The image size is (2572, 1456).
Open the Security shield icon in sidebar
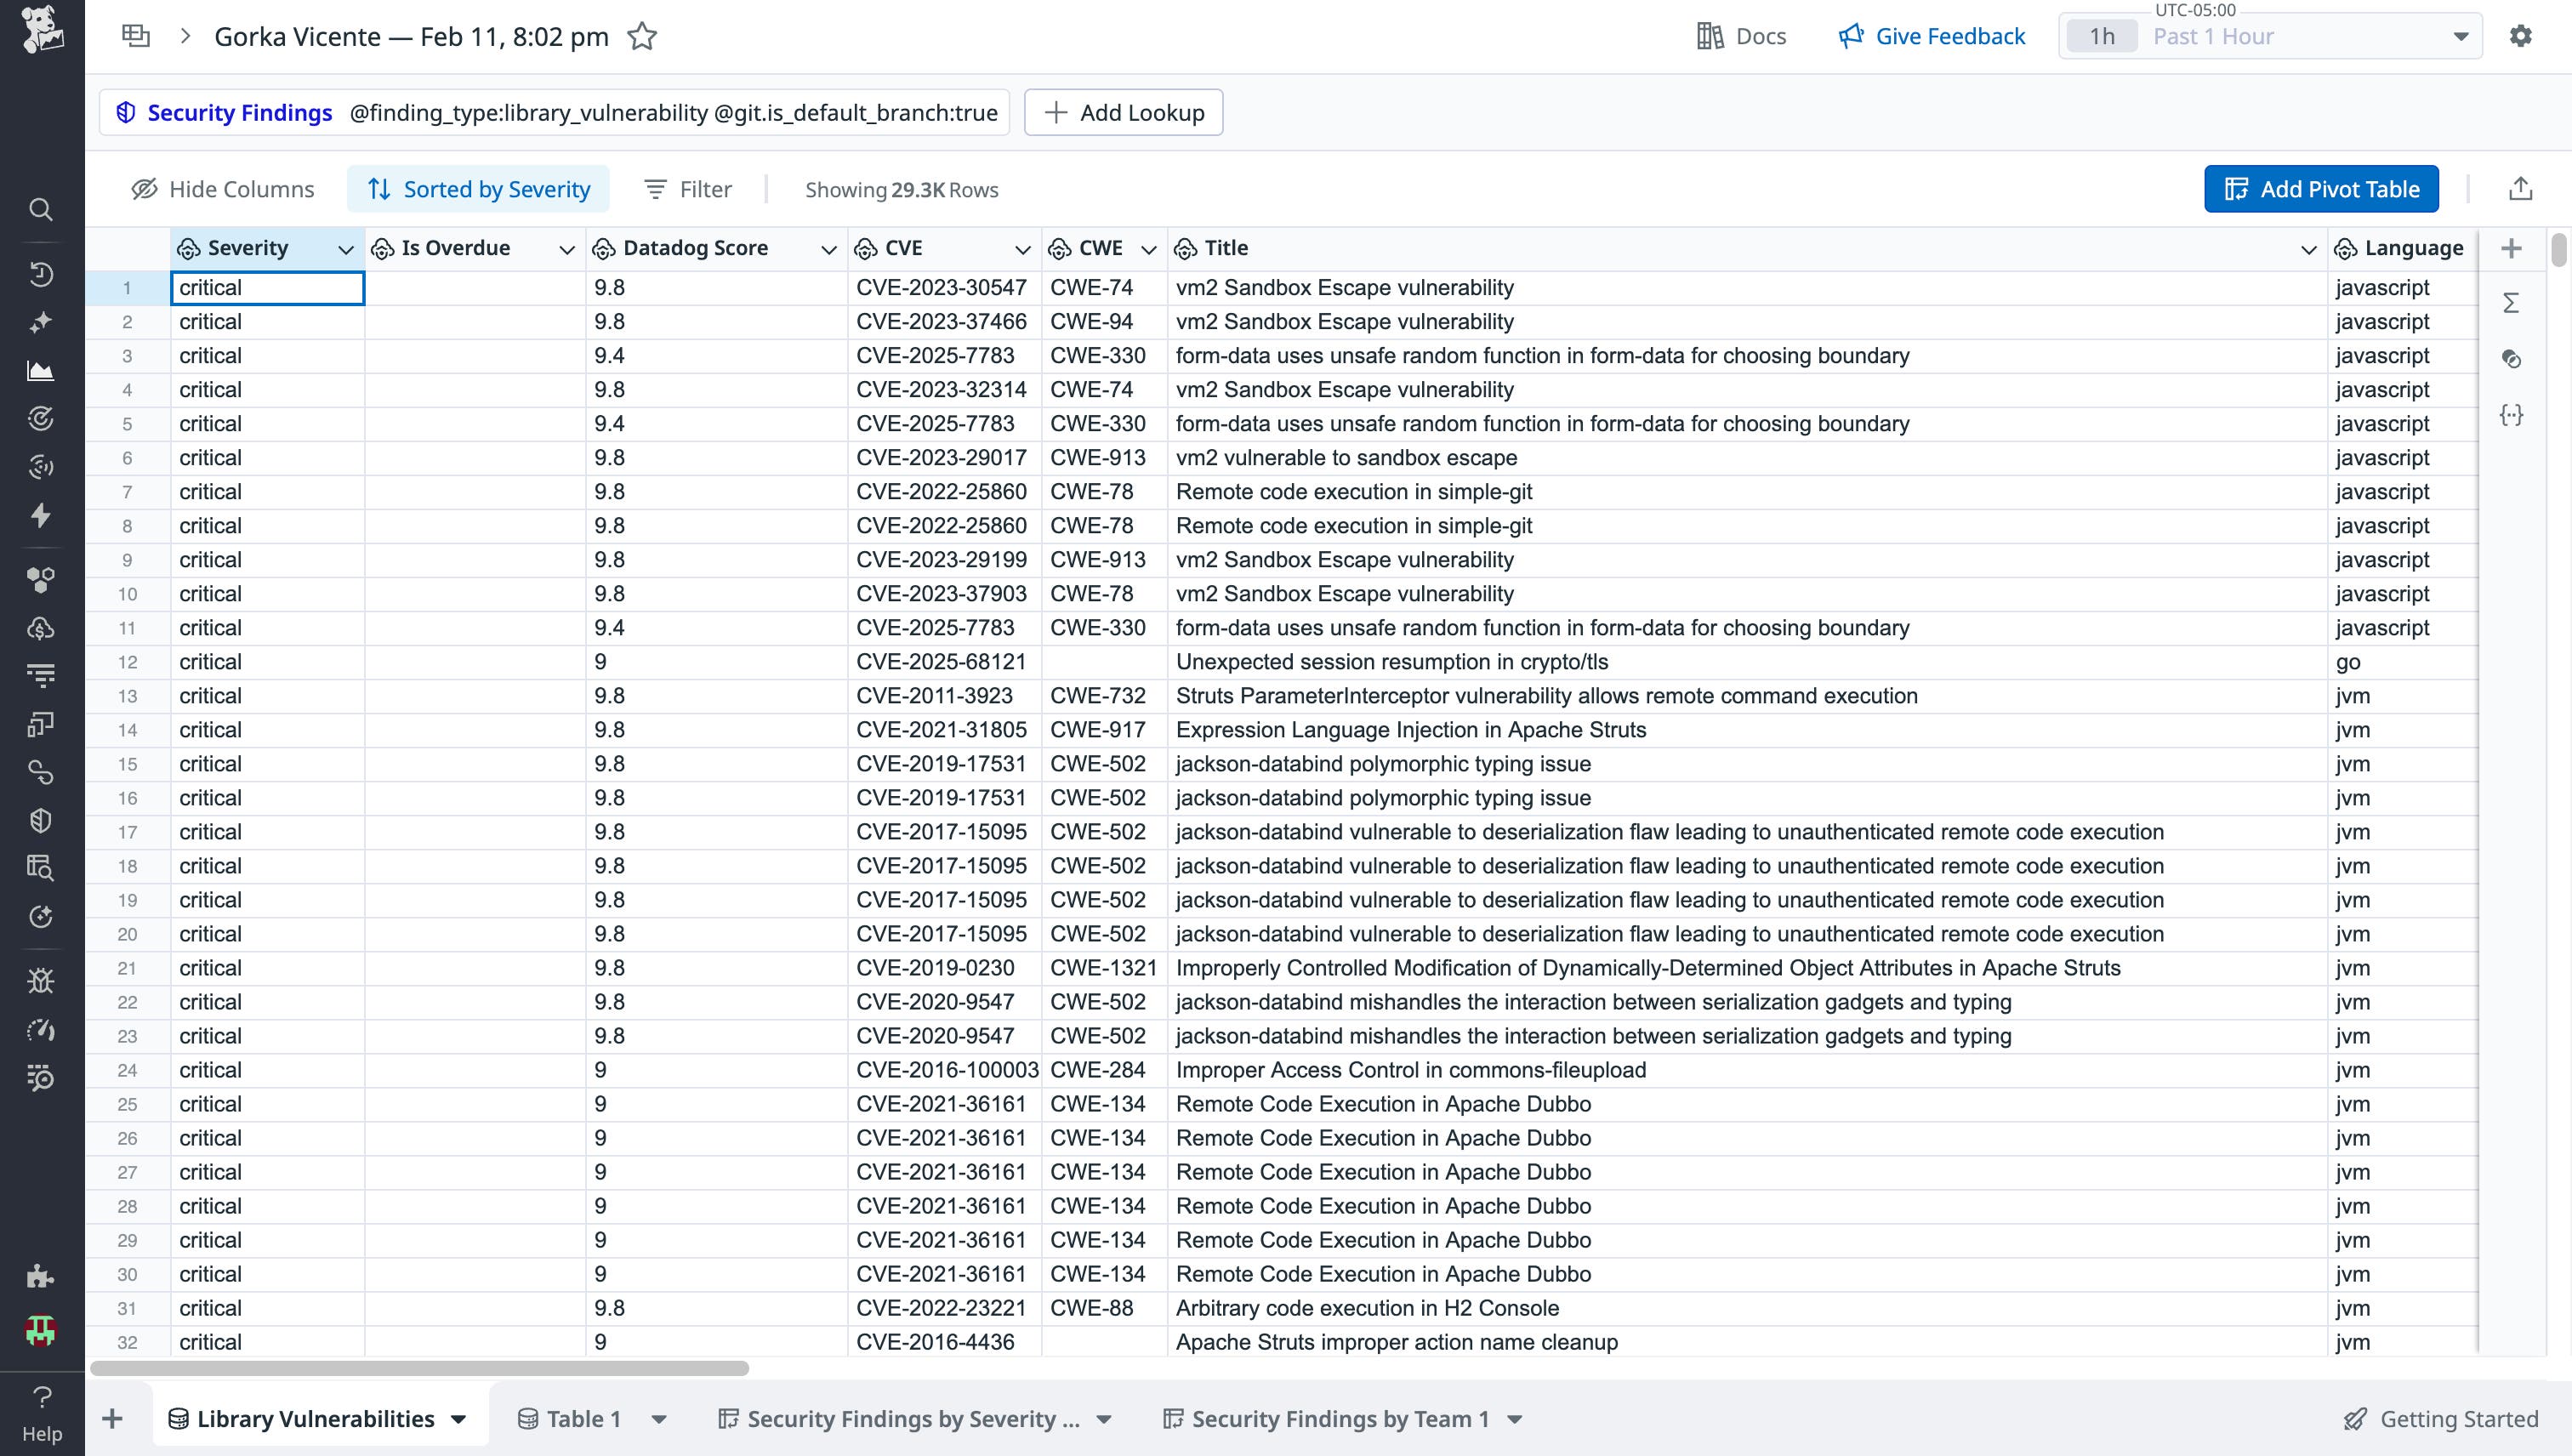[40, 820]
